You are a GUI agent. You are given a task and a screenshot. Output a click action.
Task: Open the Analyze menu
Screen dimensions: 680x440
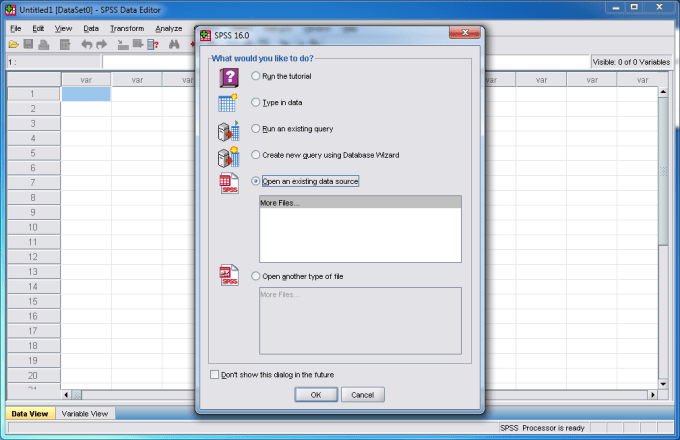click(169, 28)
